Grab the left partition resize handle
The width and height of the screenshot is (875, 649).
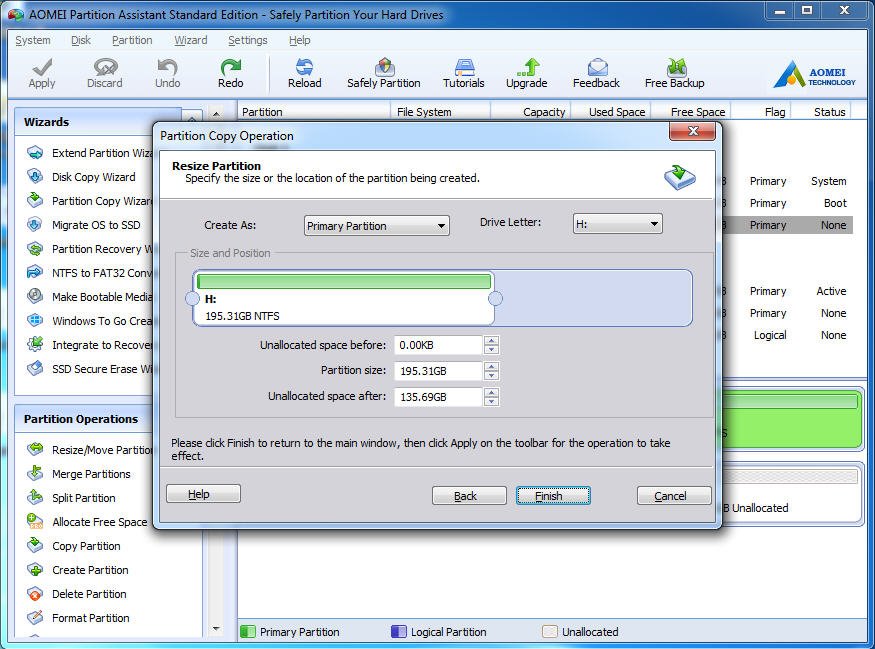(192, 299)
